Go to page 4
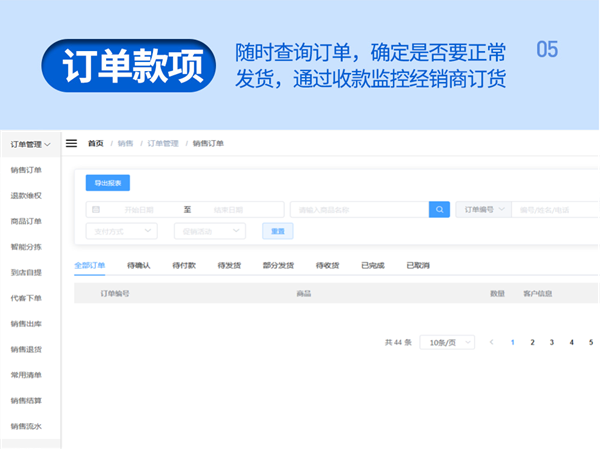The height and width of the screenshot is (449, 600). (x=572, y=342)
